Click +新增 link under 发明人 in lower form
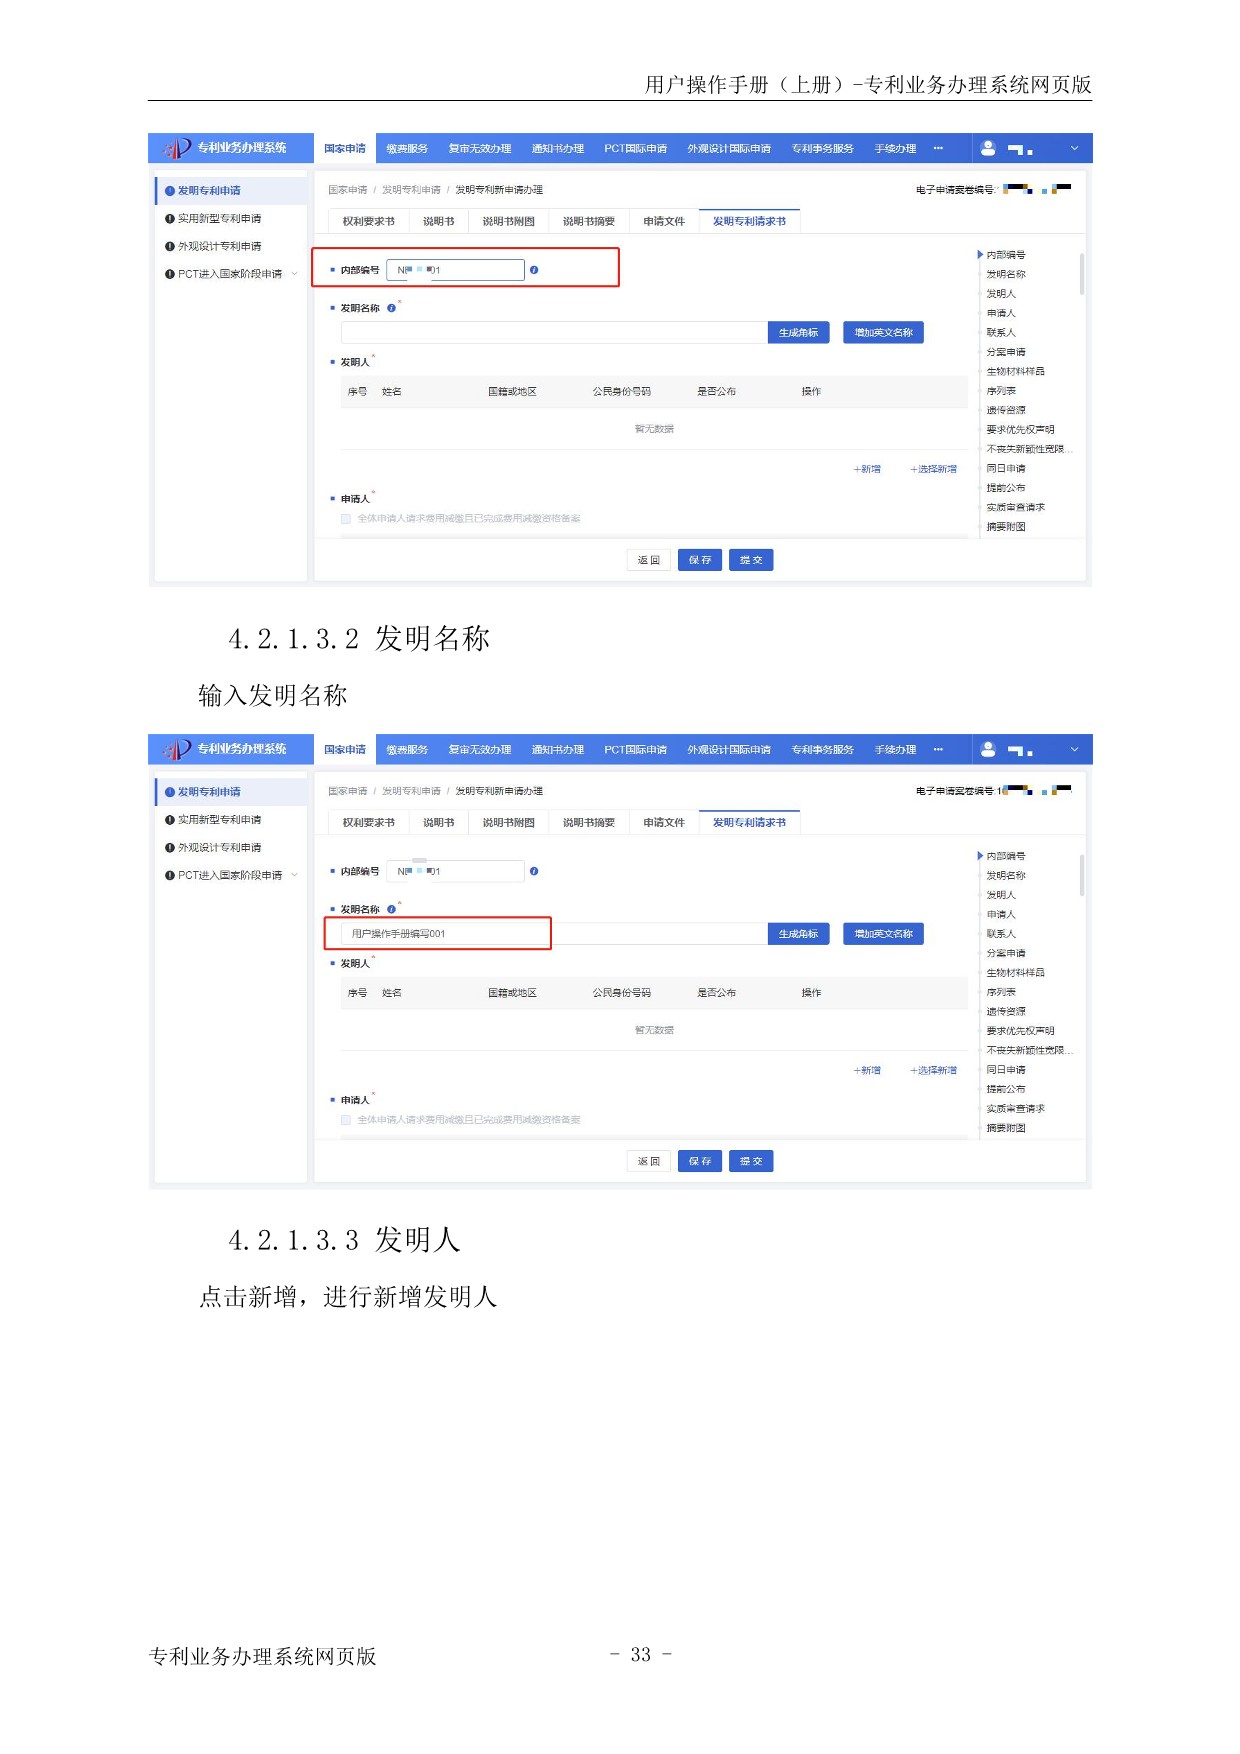Image resolution: width=1240 pixels, height=1754 pixels. point(867,1070)
